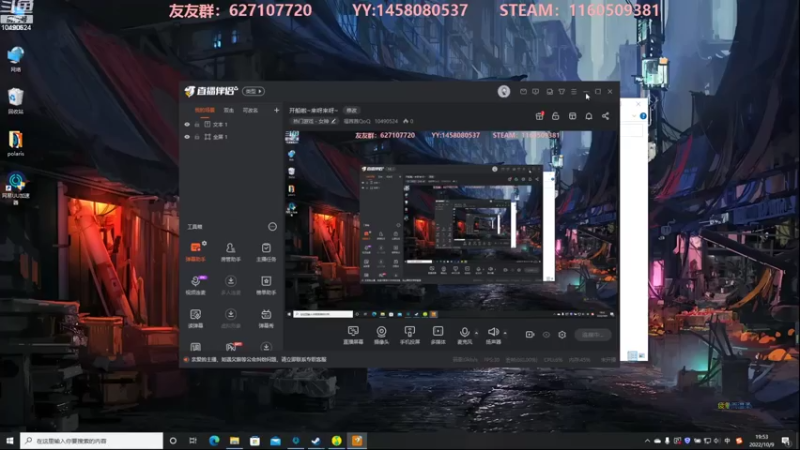Toggle lock of 全屏 1 source
The width and height of the screenshot is (800, 450).
pyautogui.click(x=197, y=137)
